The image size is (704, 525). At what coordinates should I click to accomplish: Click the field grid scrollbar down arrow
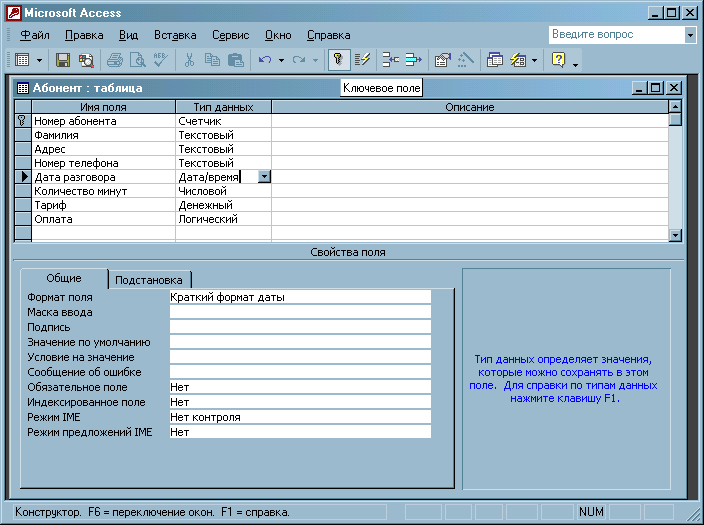[x=675, y=235]
